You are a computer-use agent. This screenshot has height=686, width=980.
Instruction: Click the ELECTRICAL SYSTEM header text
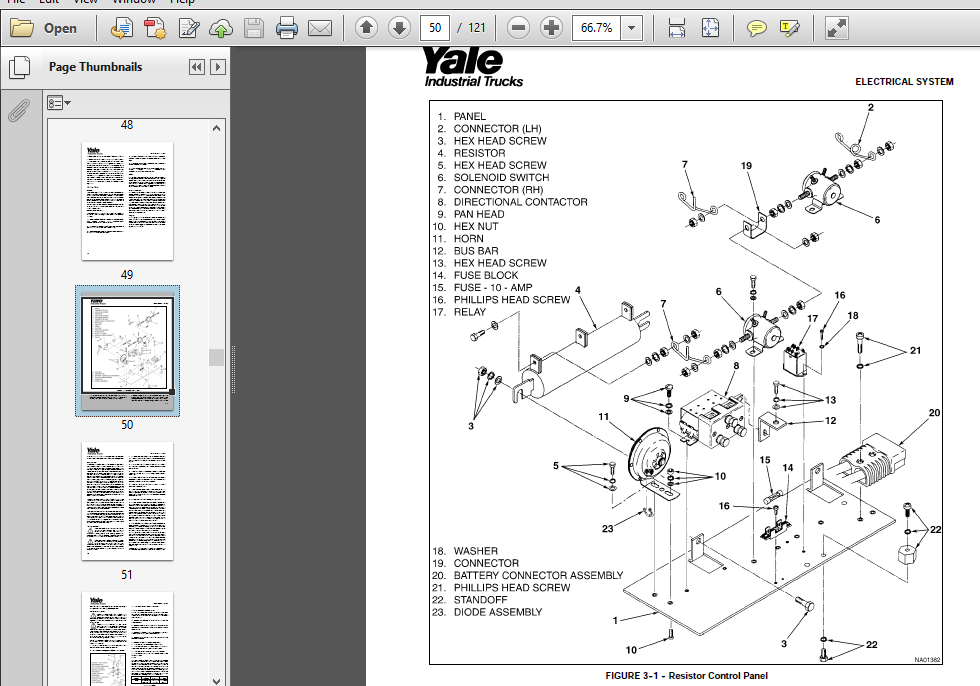[x=904, y=82]
